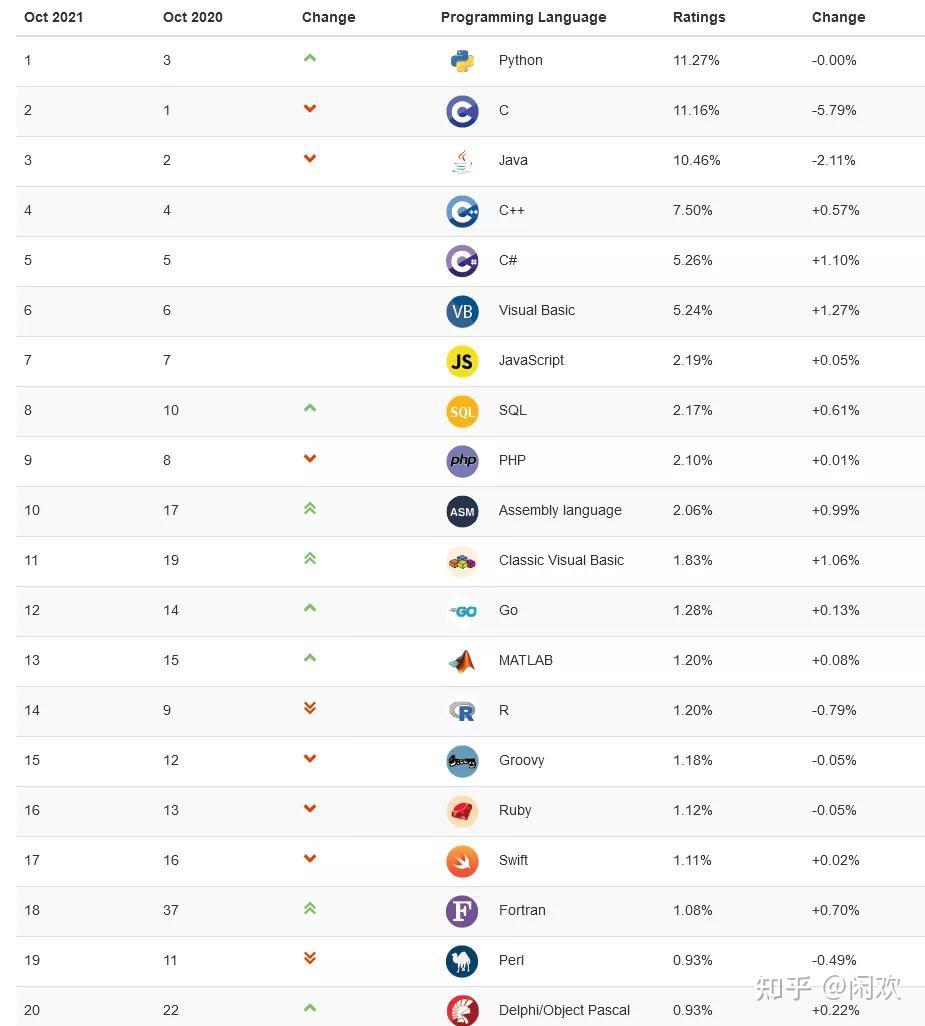Click the green up arrow beside Python
Viewport: 925px width, 1026px height.
click(310, 58)
